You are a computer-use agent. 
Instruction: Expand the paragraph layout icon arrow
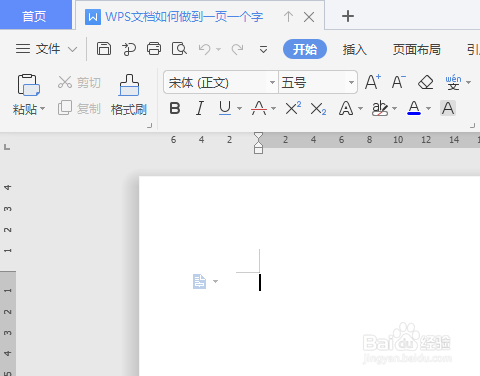216,282
